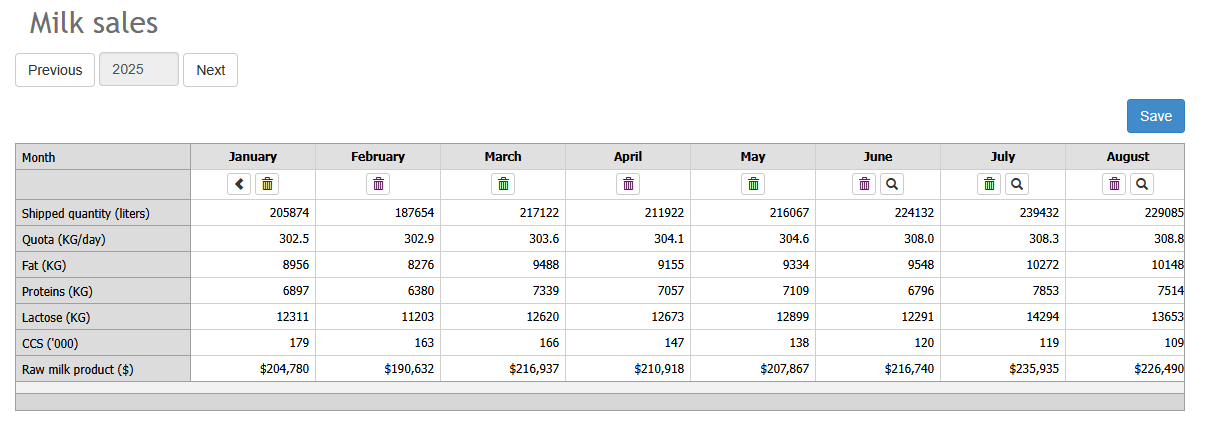The width and height of the screenshot is (1227, 435).
Task: Click the trash icon under June
Action: (x=865, y=184)
